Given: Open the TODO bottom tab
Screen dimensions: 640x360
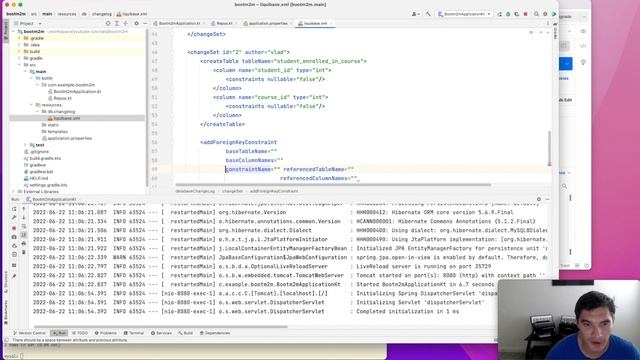Looking at the screenshot, I should pos(80,333).
